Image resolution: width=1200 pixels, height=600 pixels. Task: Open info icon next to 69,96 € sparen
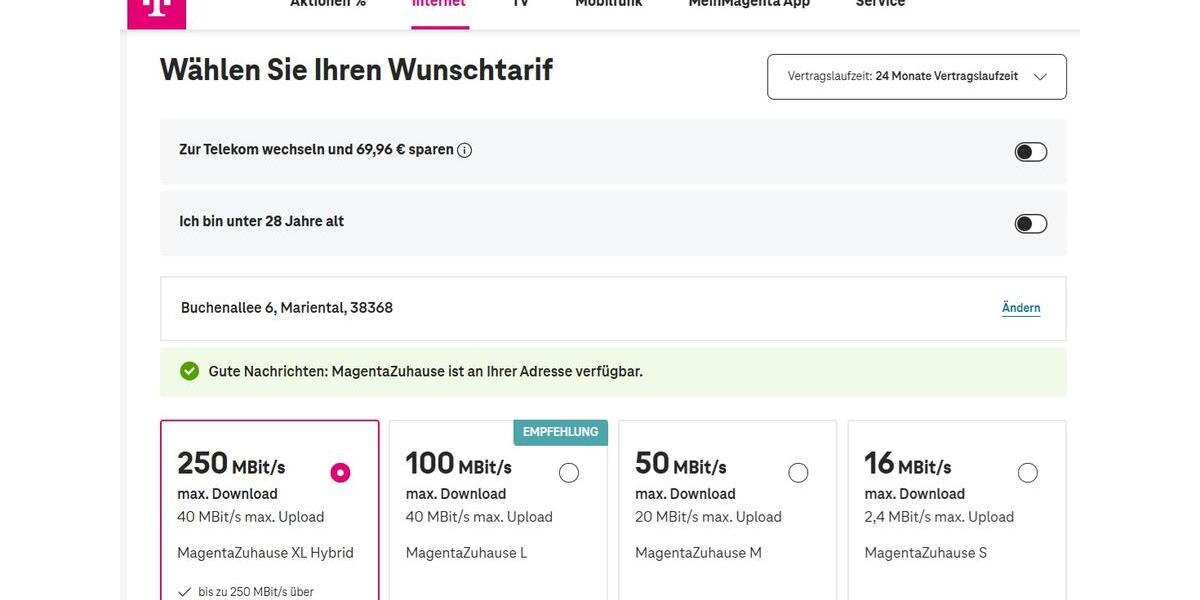pyautogui.click(x=464, y=150)
